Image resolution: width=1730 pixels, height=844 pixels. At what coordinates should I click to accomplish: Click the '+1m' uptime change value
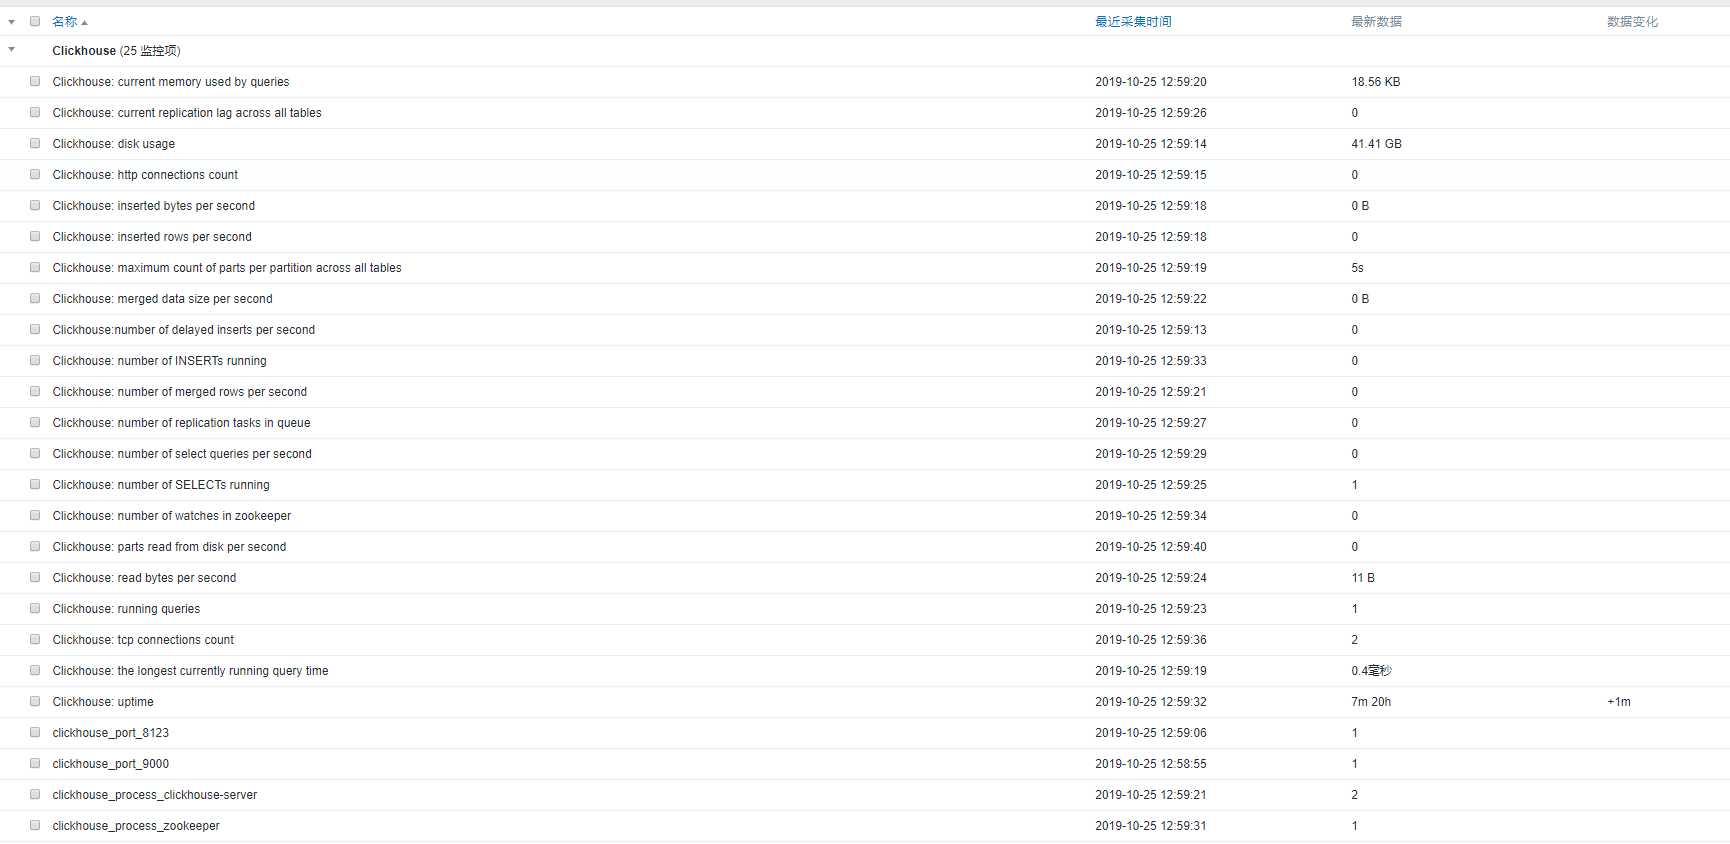coord(1619,702)
